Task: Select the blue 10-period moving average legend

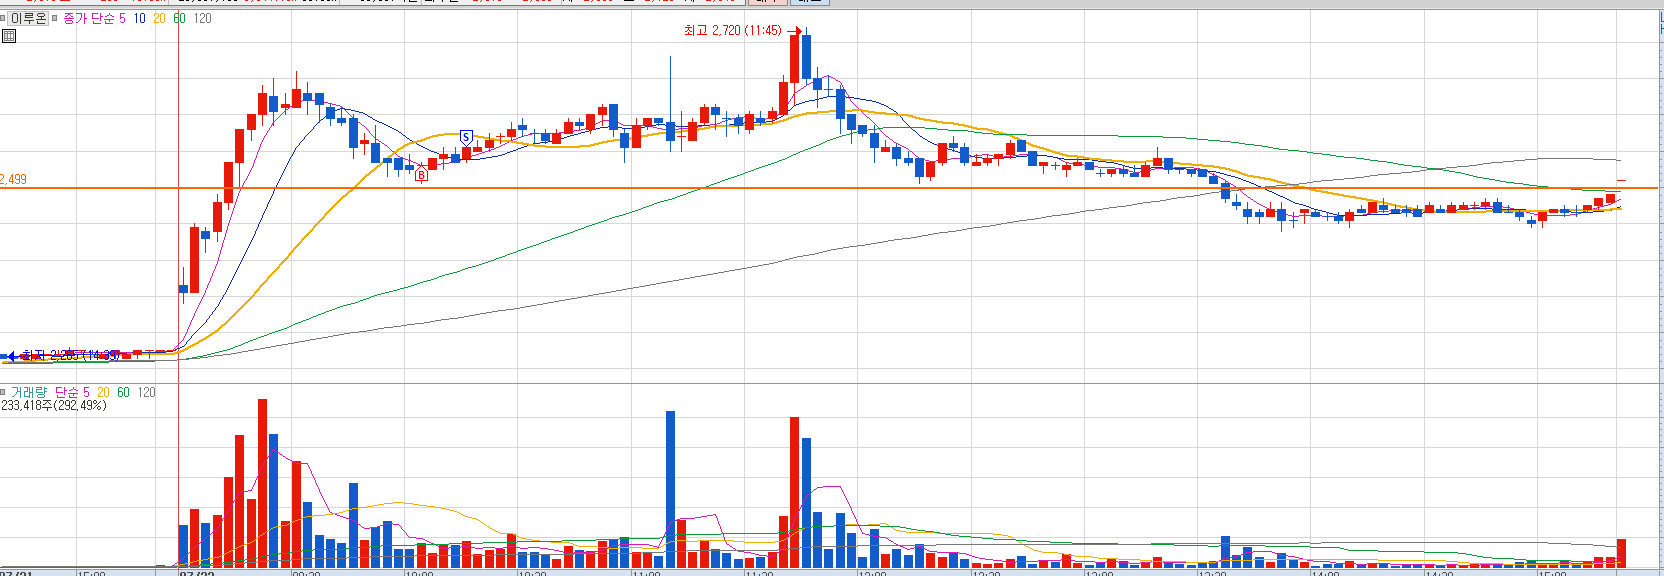Action: pos(139,18)
